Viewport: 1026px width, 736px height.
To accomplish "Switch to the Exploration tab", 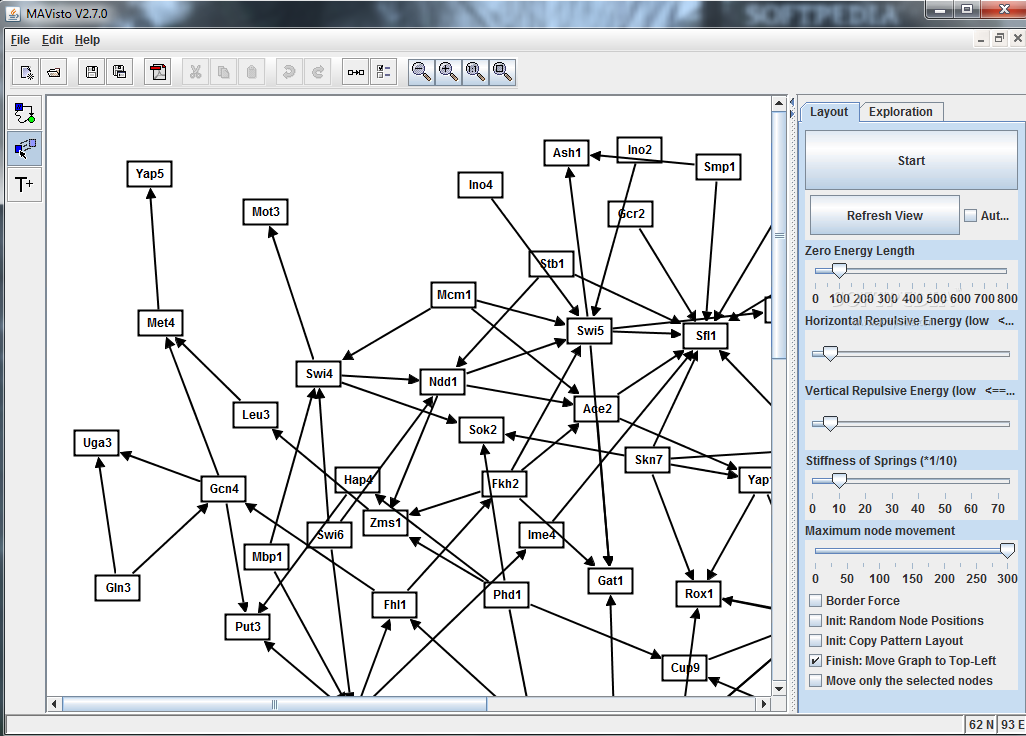I will pyautogui.click(x=900, y=112).
